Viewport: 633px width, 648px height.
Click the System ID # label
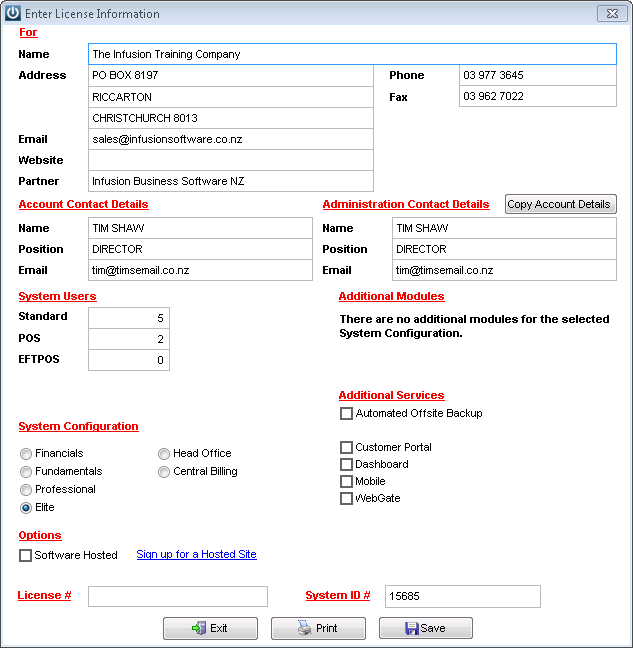pyautogui.click(x=338, y=595)
